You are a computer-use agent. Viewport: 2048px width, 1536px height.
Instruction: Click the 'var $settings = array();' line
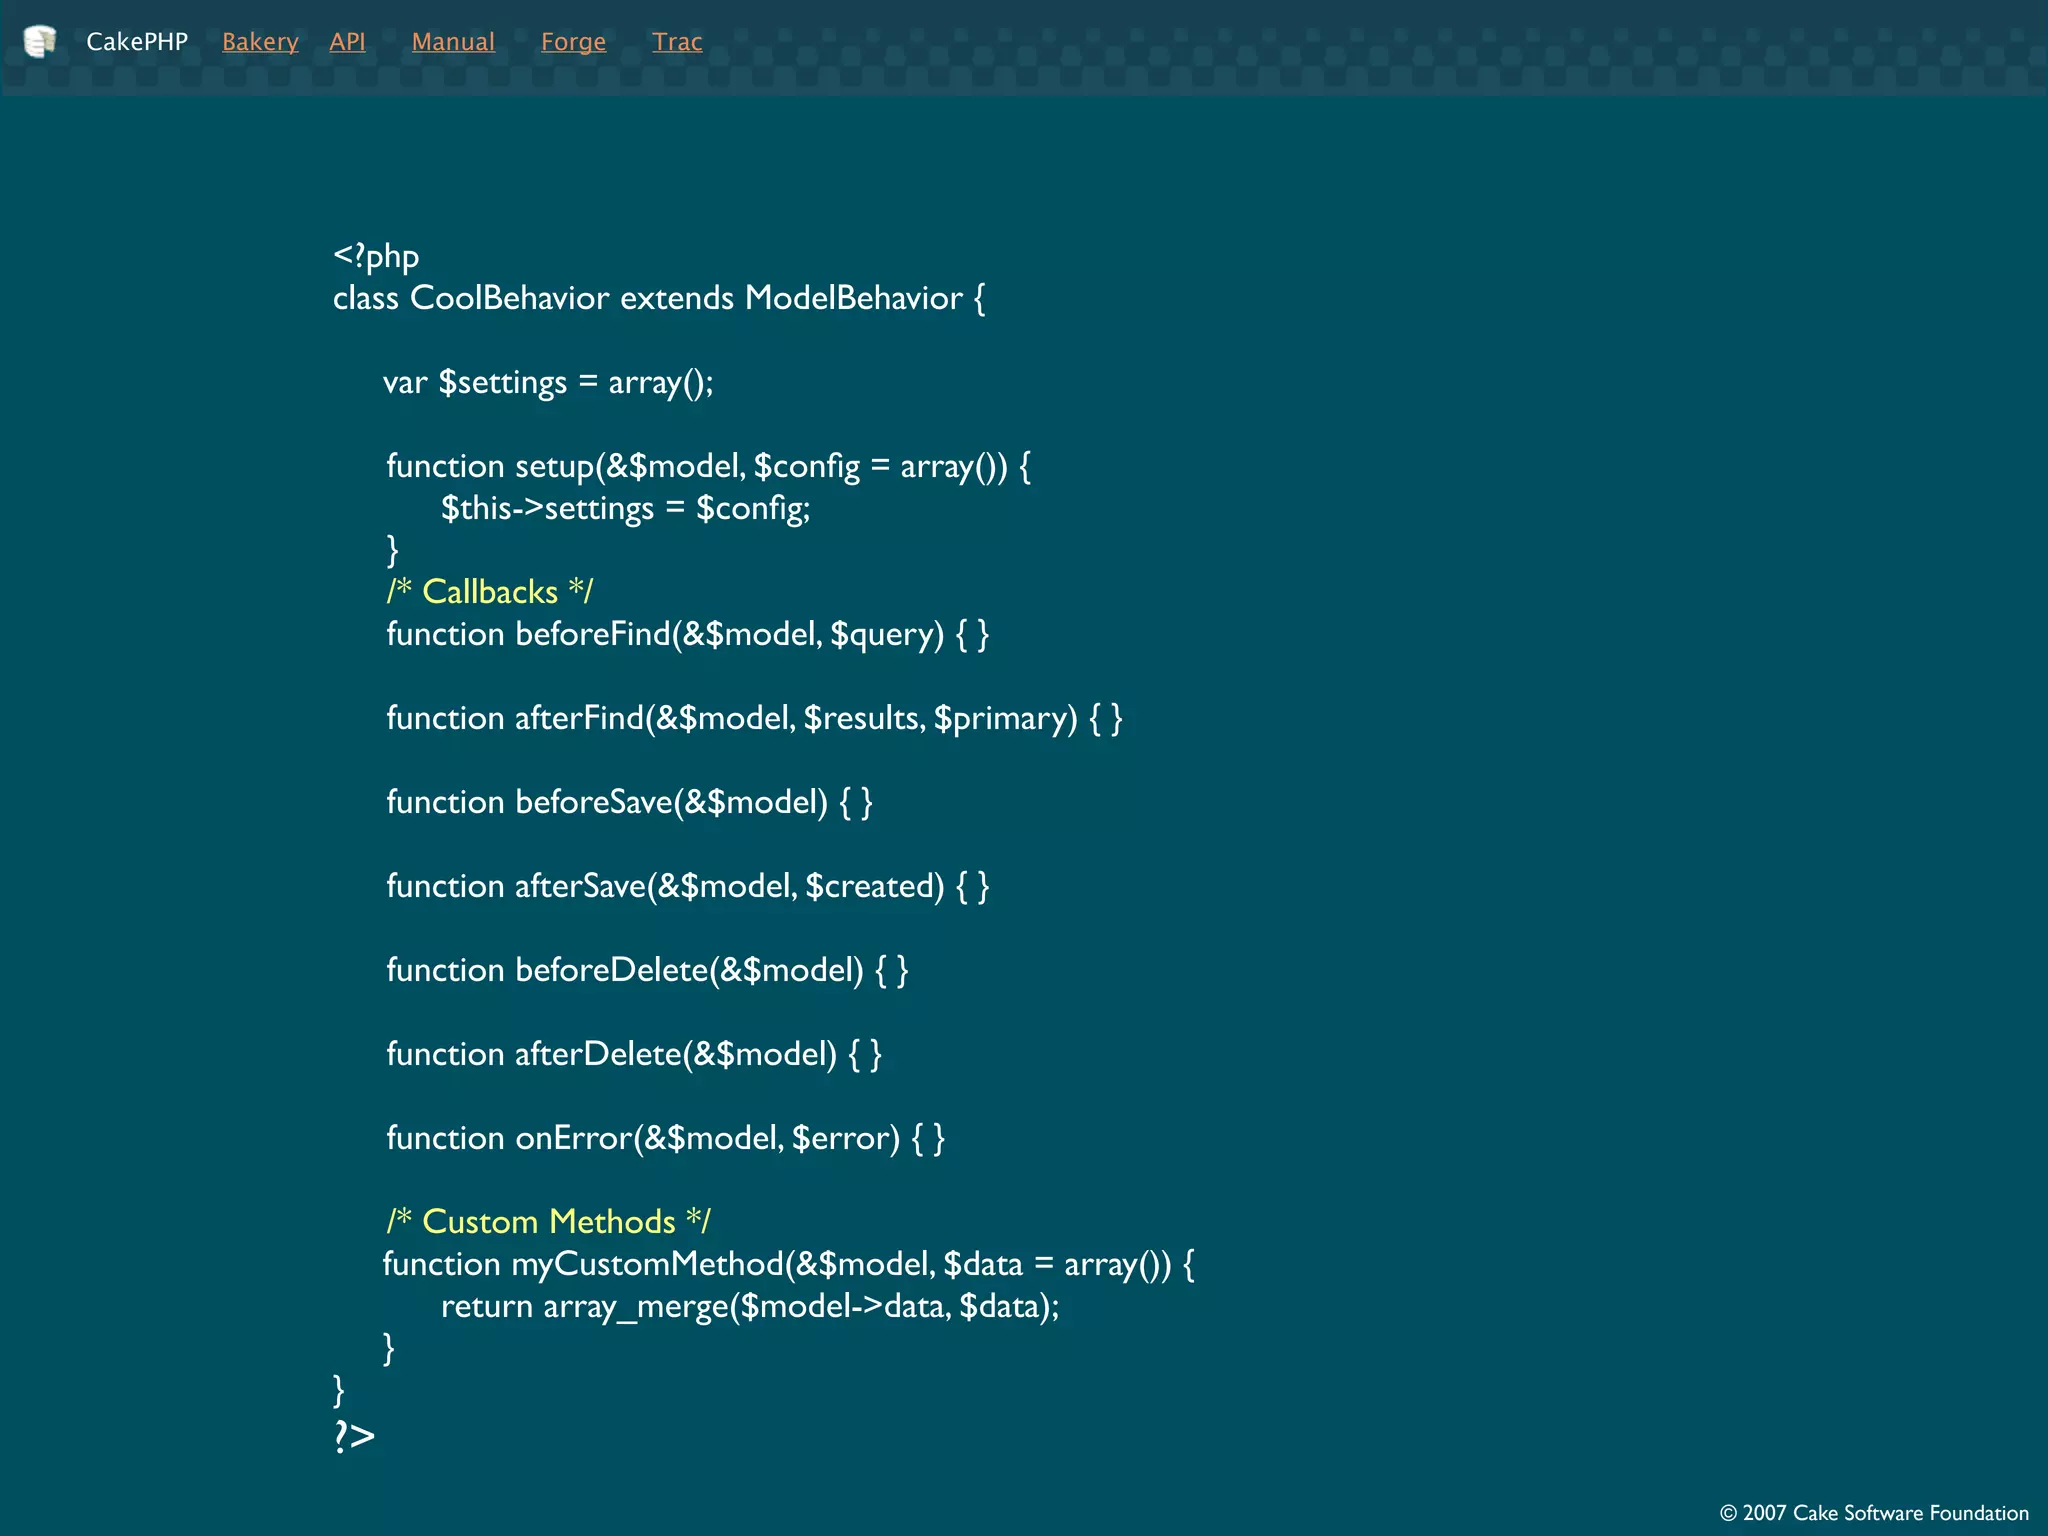click(x=548, y=382)
